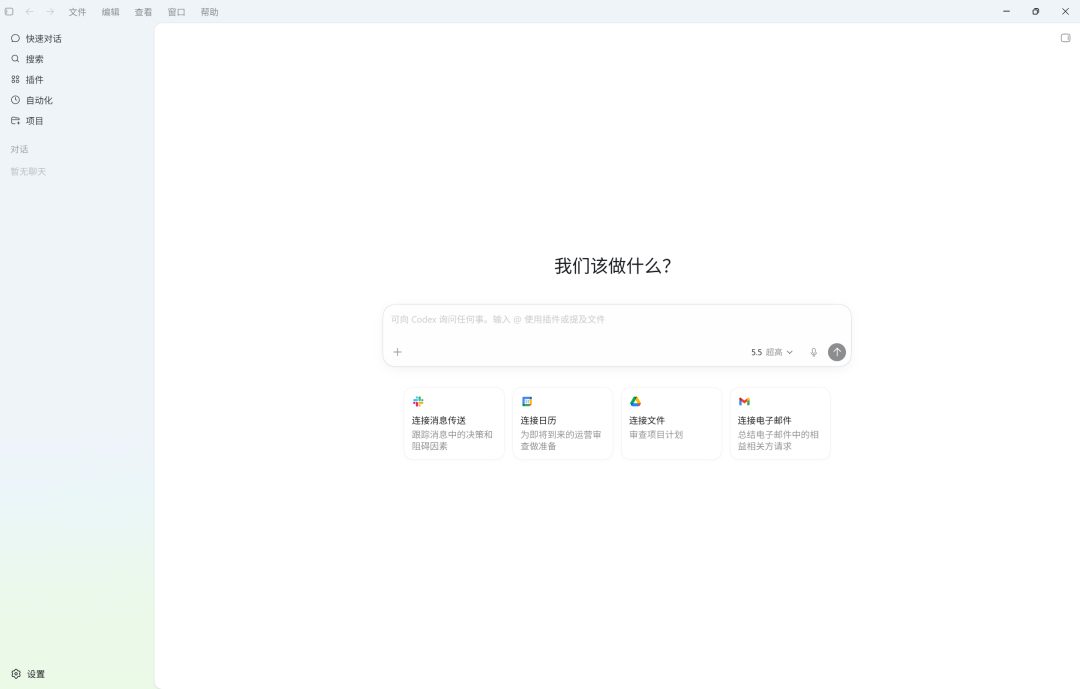Open the 文件 menu
This screenshot has width=1080, height=689.
coord(77,12)
